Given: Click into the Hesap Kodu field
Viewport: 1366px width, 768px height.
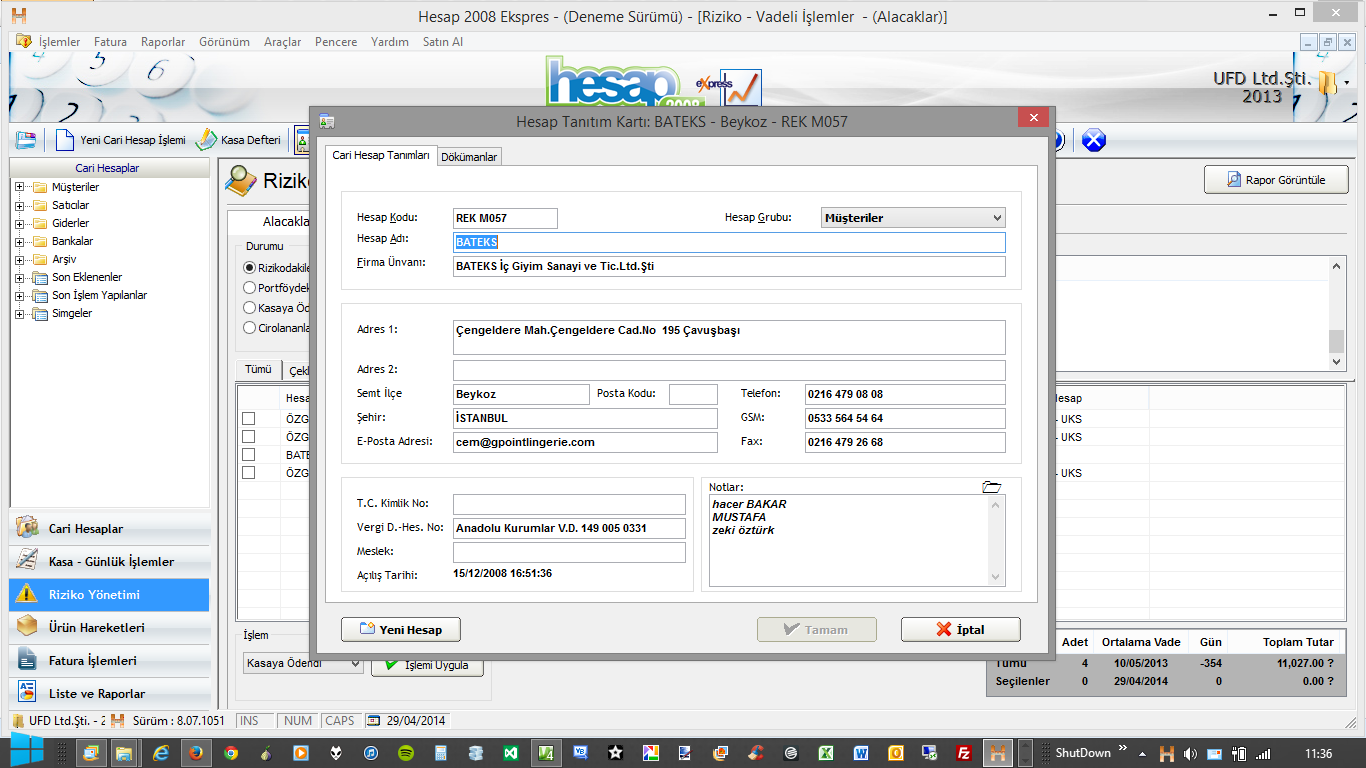Looking at the screenshot, I should [x=505, y=218].
